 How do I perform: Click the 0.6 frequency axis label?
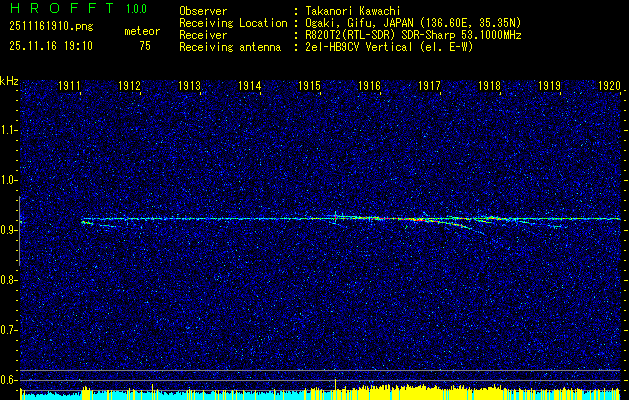[x=9, y=379]
